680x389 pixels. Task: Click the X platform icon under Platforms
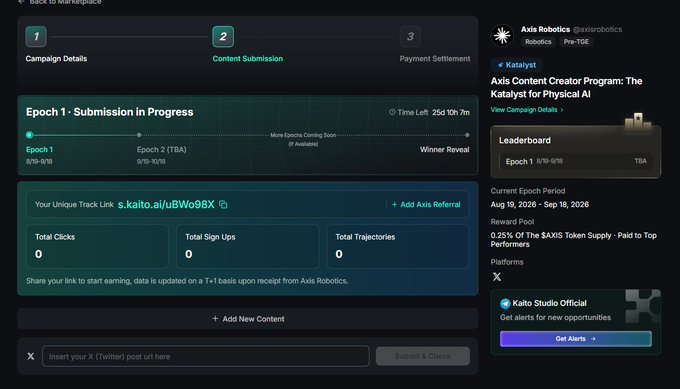[497, 277]
